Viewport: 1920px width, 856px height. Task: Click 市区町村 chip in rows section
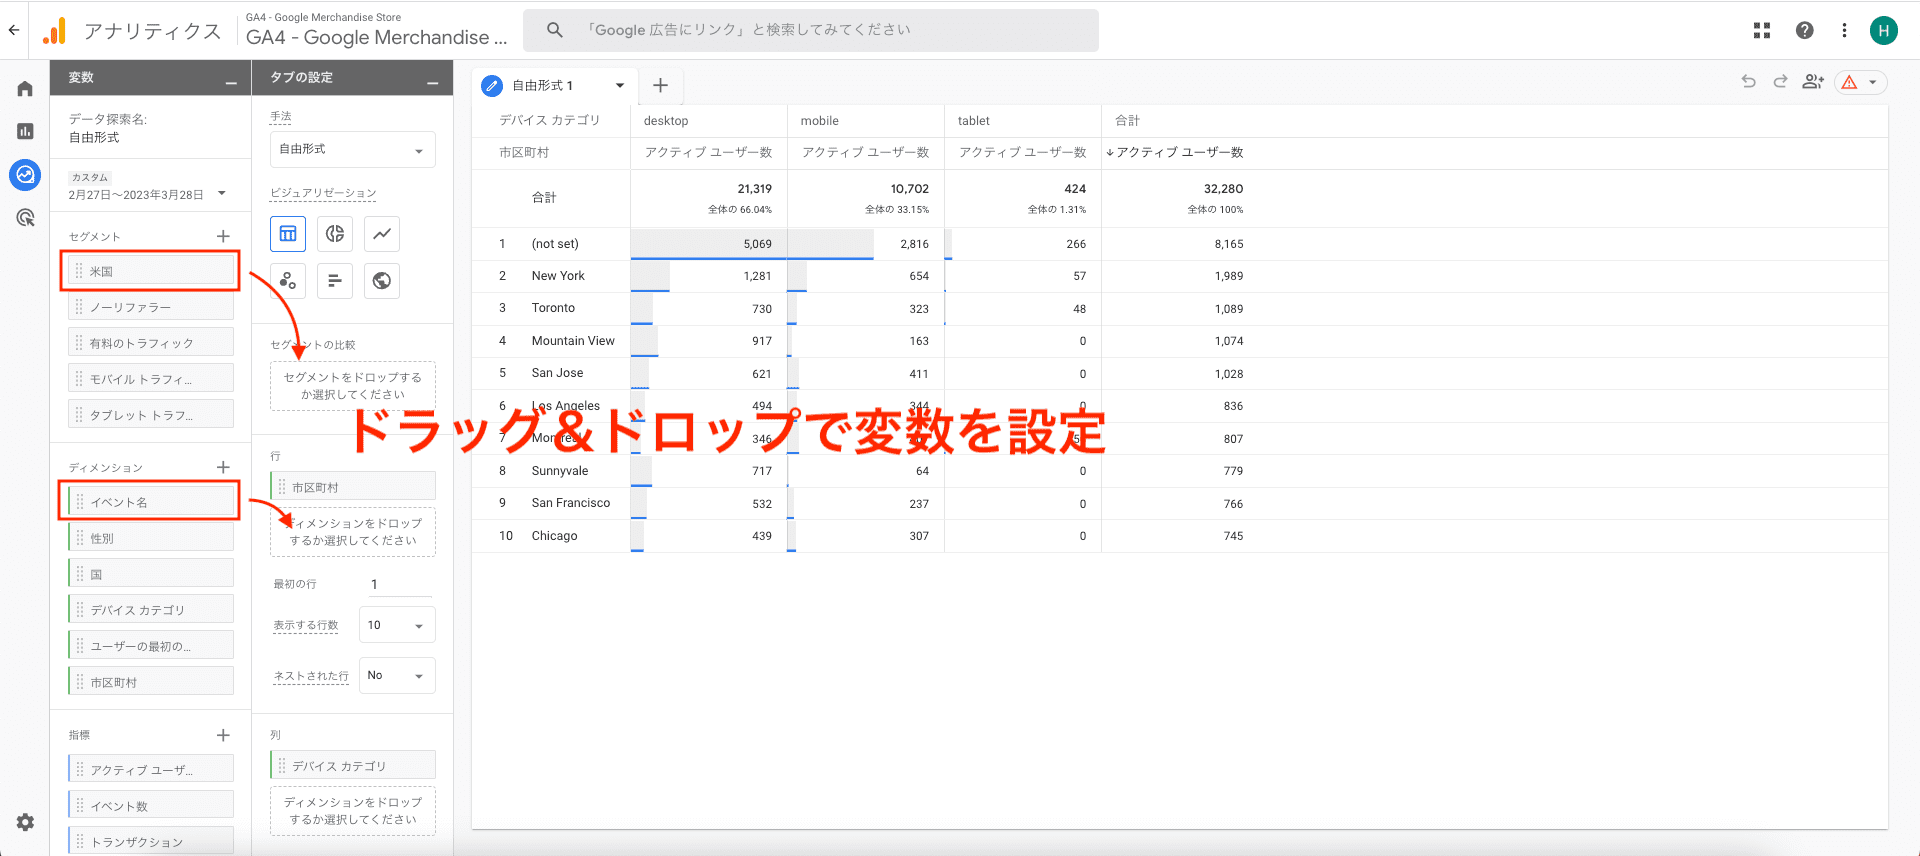click(x=353, y=487)
